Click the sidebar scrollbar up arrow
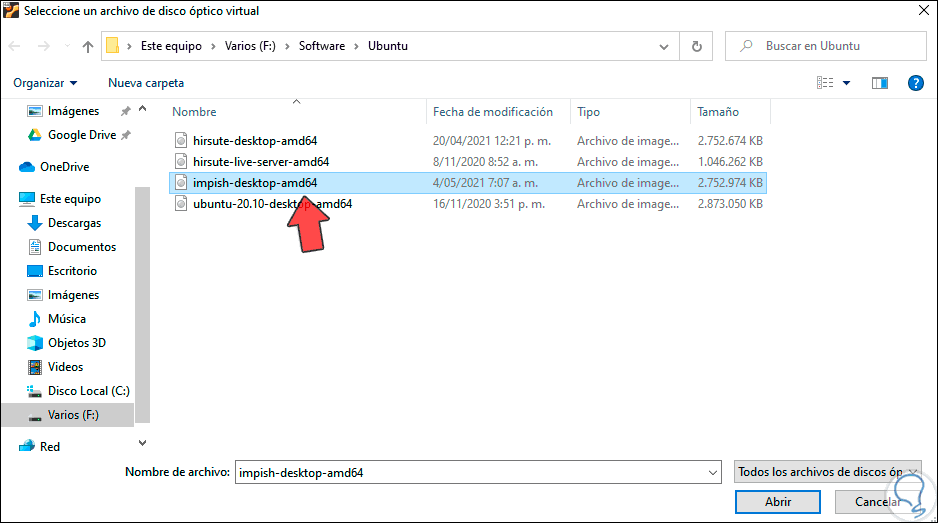Image resolution: width=938 pixels, height=523 pixels. 142,108
